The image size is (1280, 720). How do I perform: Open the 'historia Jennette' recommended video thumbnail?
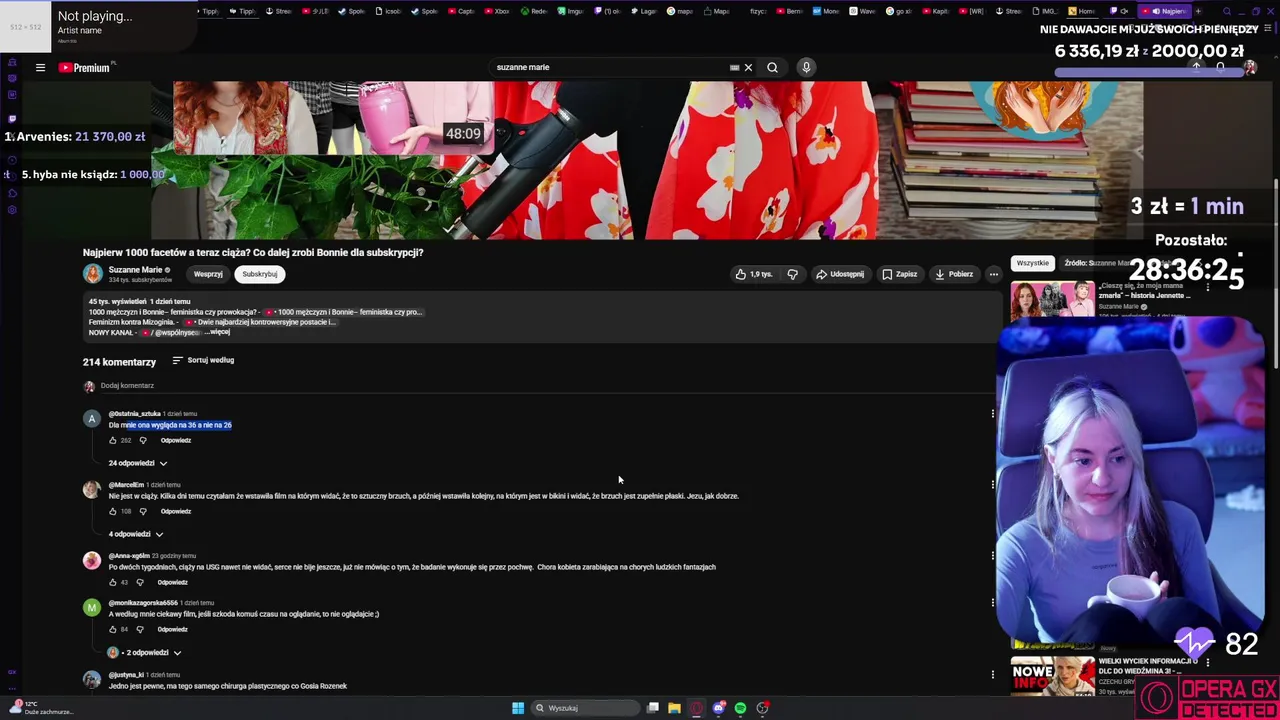[x=1052, y=299]
